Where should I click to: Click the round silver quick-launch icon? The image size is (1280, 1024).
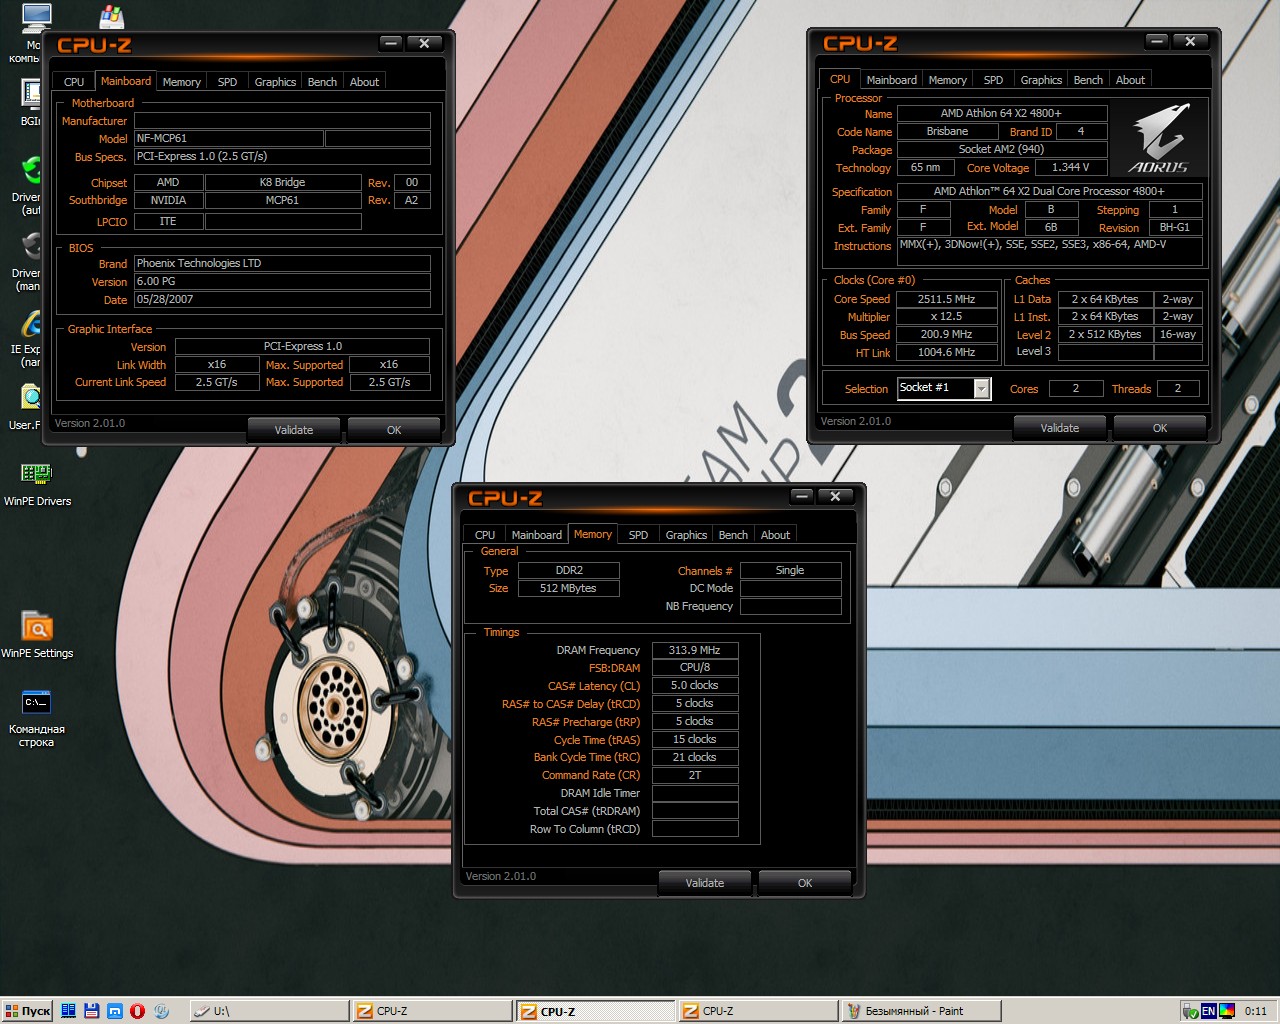tap(161, 1011)
